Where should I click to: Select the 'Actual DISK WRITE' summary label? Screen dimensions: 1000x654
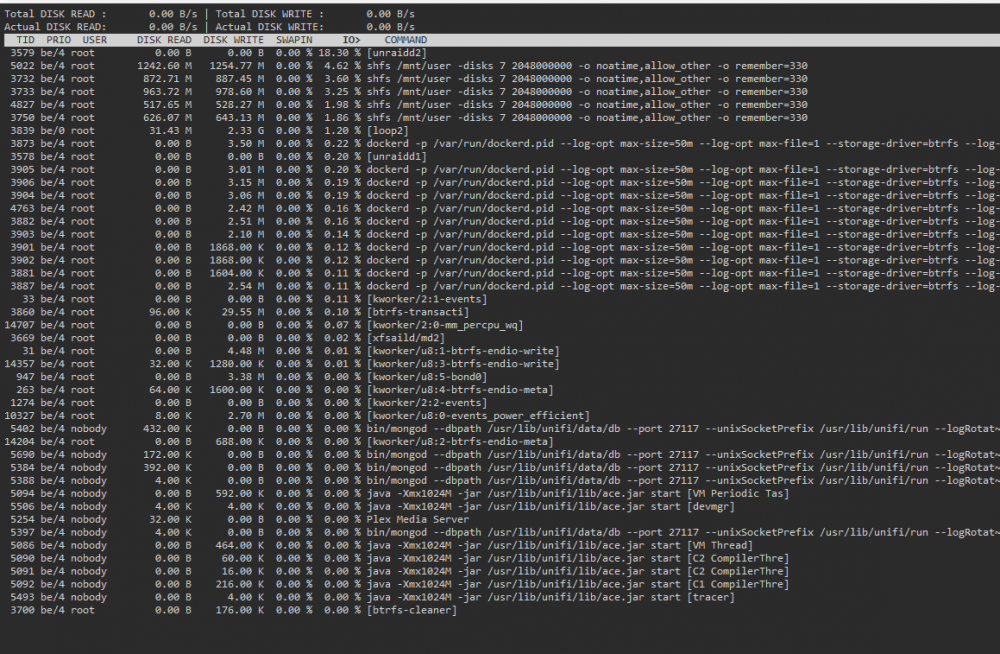tap(269, 27)
